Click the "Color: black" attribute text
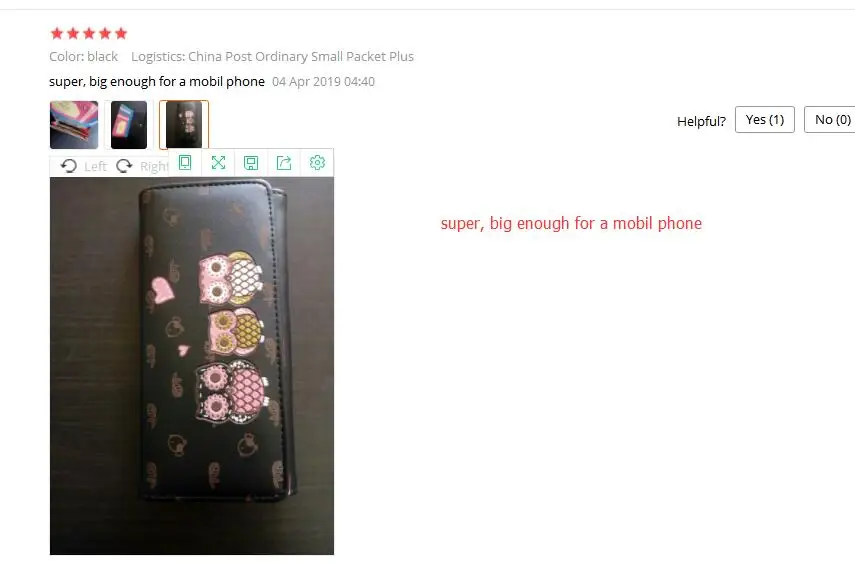Viewport: 855px width, 569px height. 83,57
